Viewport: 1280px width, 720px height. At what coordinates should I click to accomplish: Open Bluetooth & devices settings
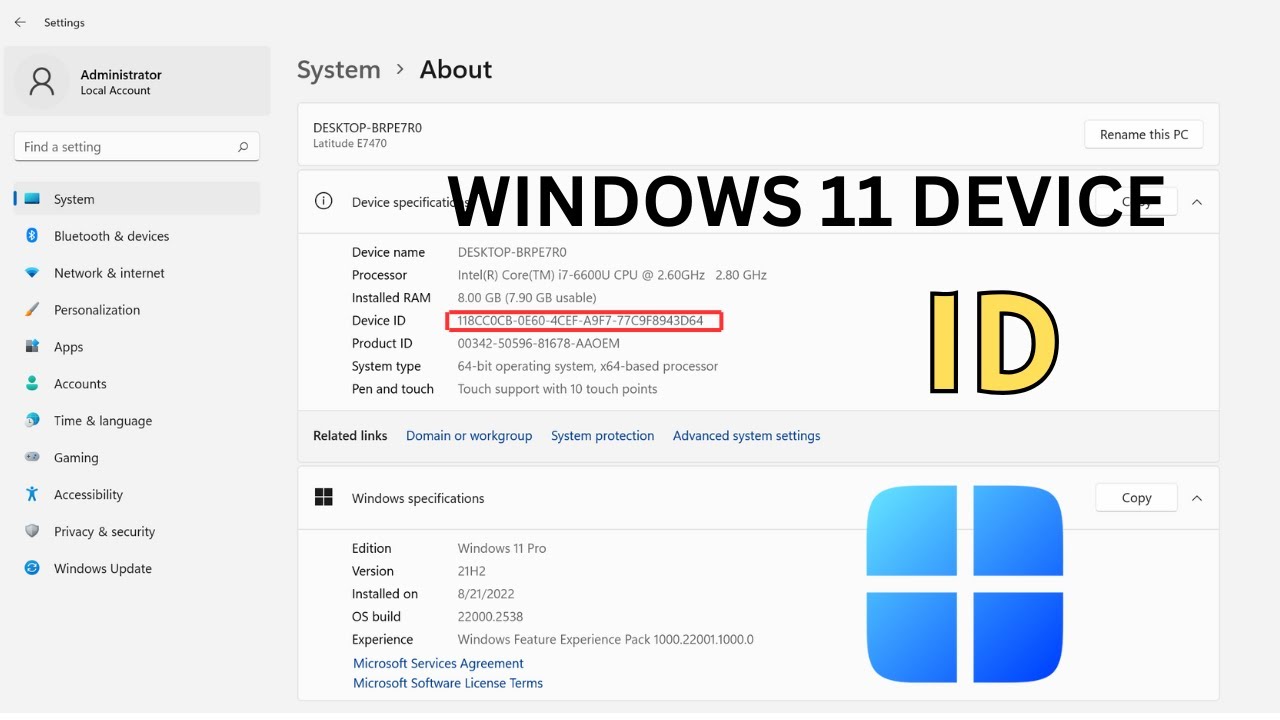137,236
